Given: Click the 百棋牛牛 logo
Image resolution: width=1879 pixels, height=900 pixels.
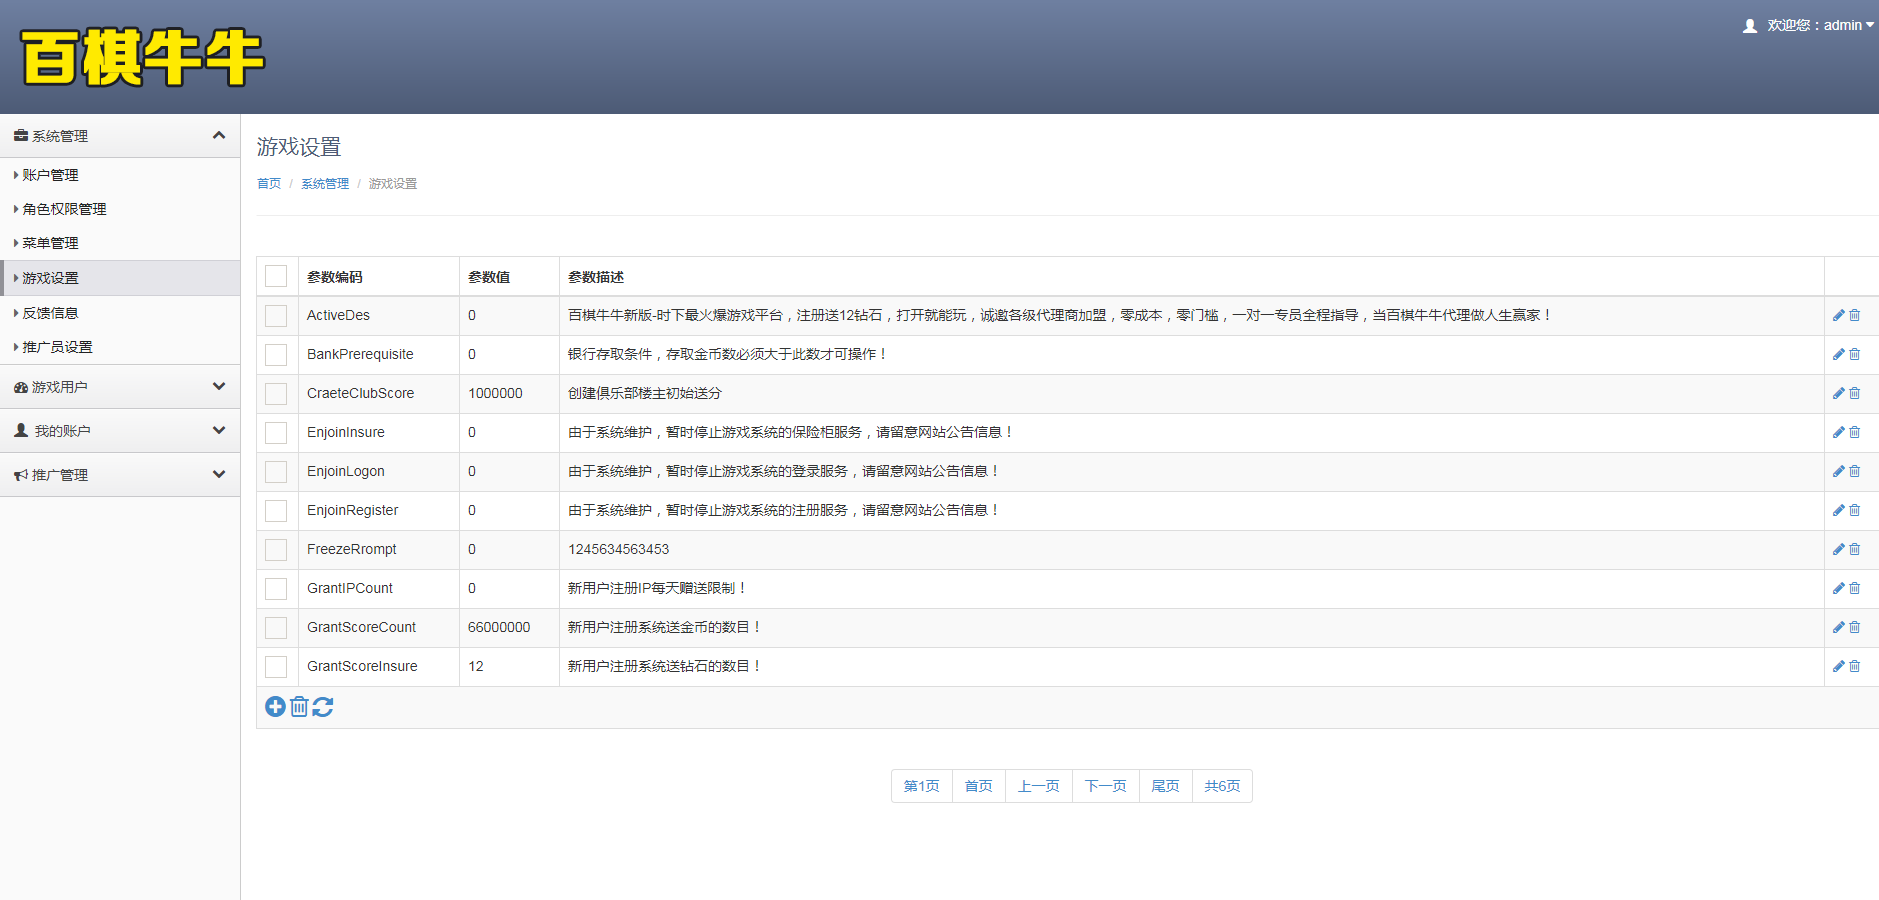Looking at the screenshot, I should [142, 57].
